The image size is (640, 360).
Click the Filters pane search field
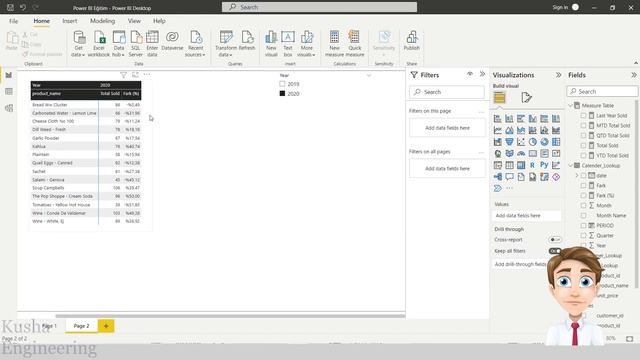point(447,92)
